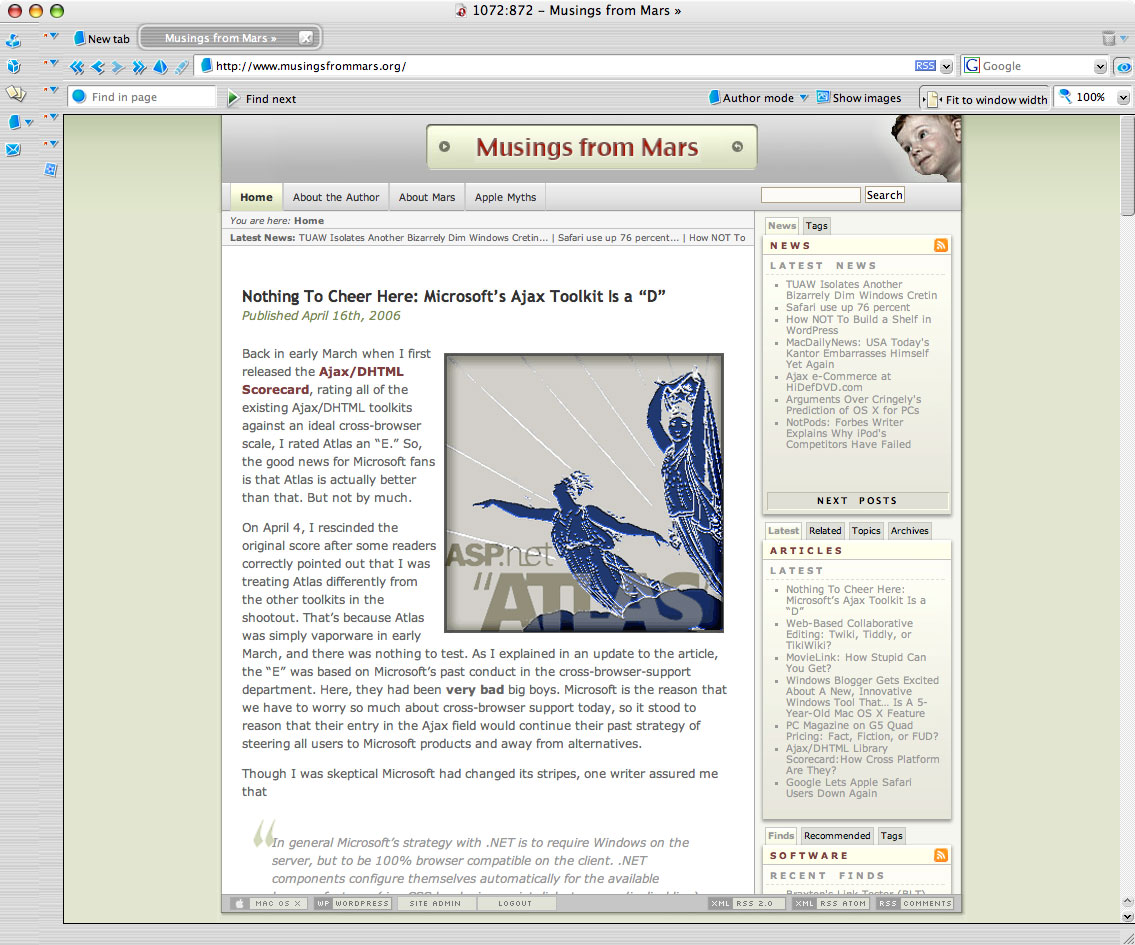1135x945 pixels.
Task: Click the orange RSS icon in the News header
Action: click(940, 245)
